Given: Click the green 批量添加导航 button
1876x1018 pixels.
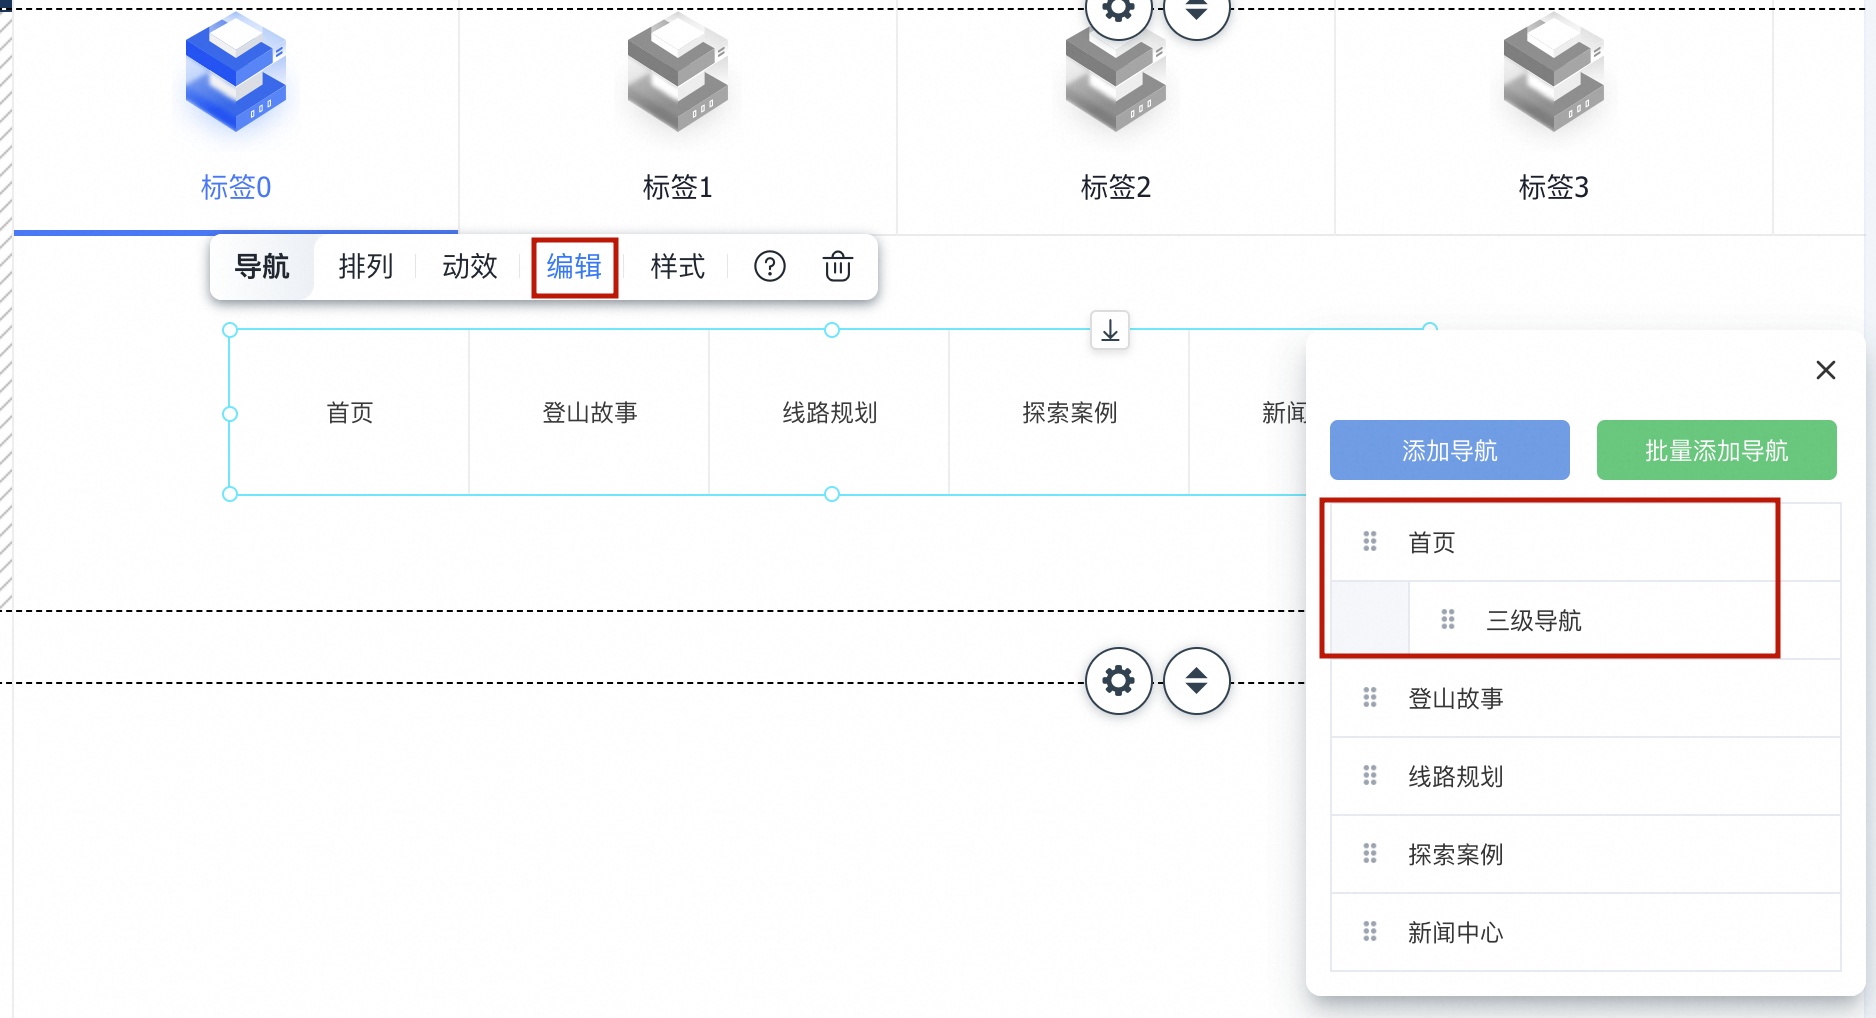Looking at the screenshot, I should tap(1717, 450).
